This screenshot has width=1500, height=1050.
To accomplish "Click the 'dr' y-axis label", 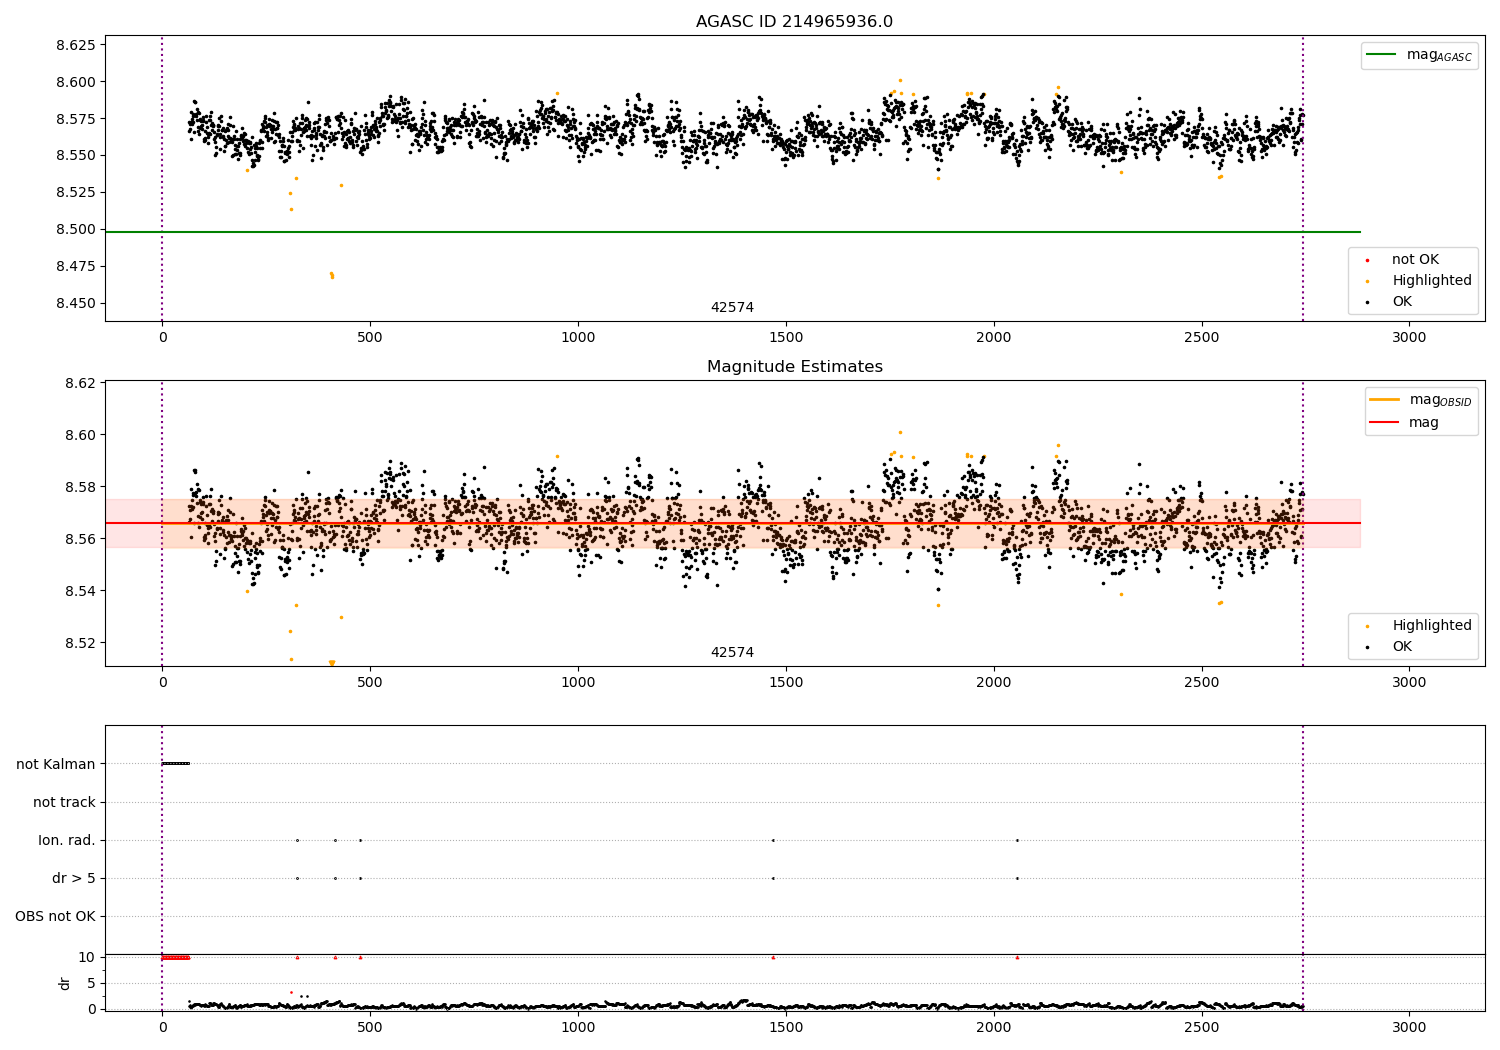I will pos(65,983).
